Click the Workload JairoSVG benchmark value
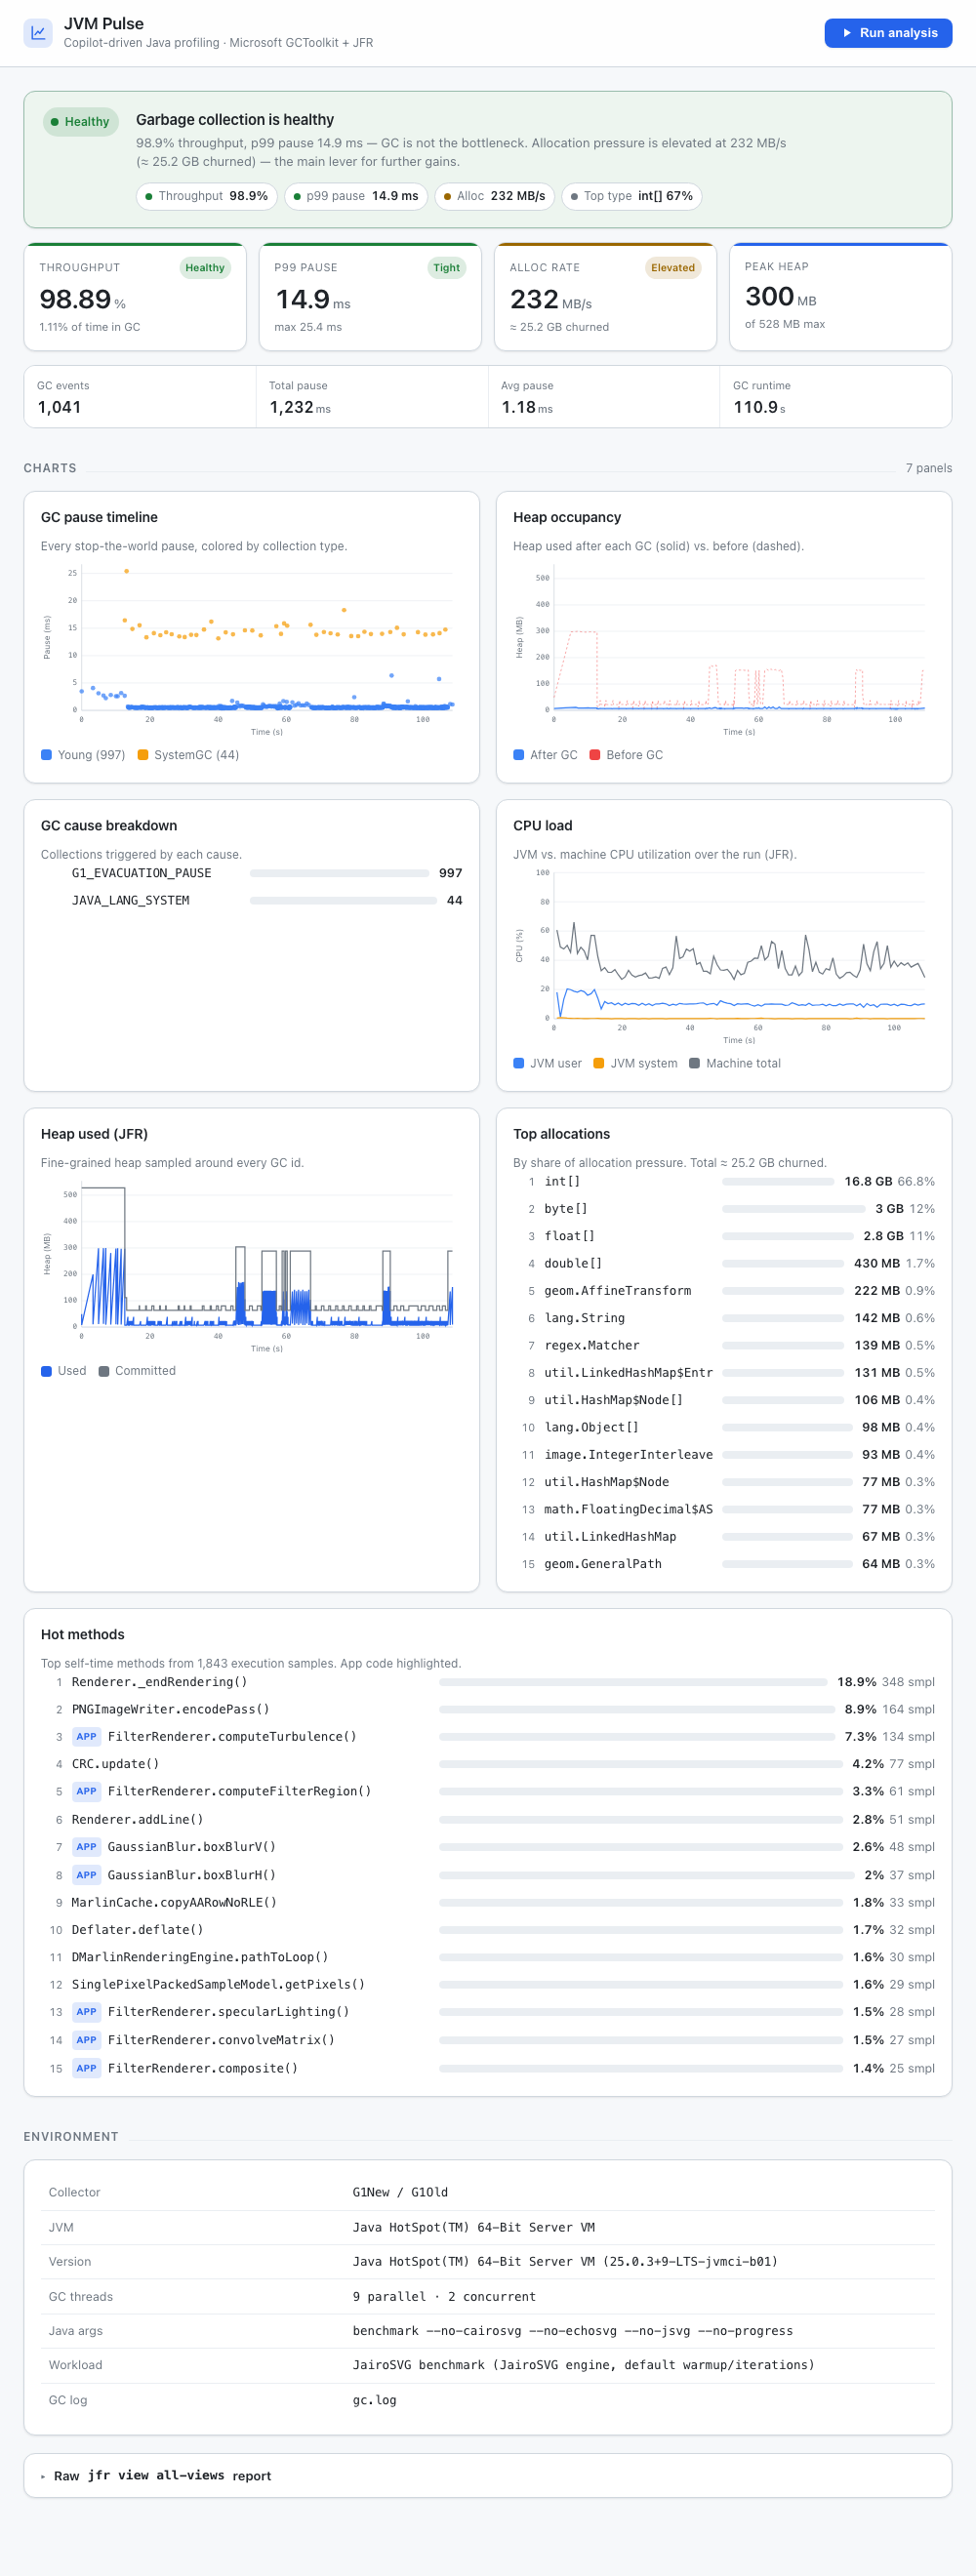 point(583,2365)
